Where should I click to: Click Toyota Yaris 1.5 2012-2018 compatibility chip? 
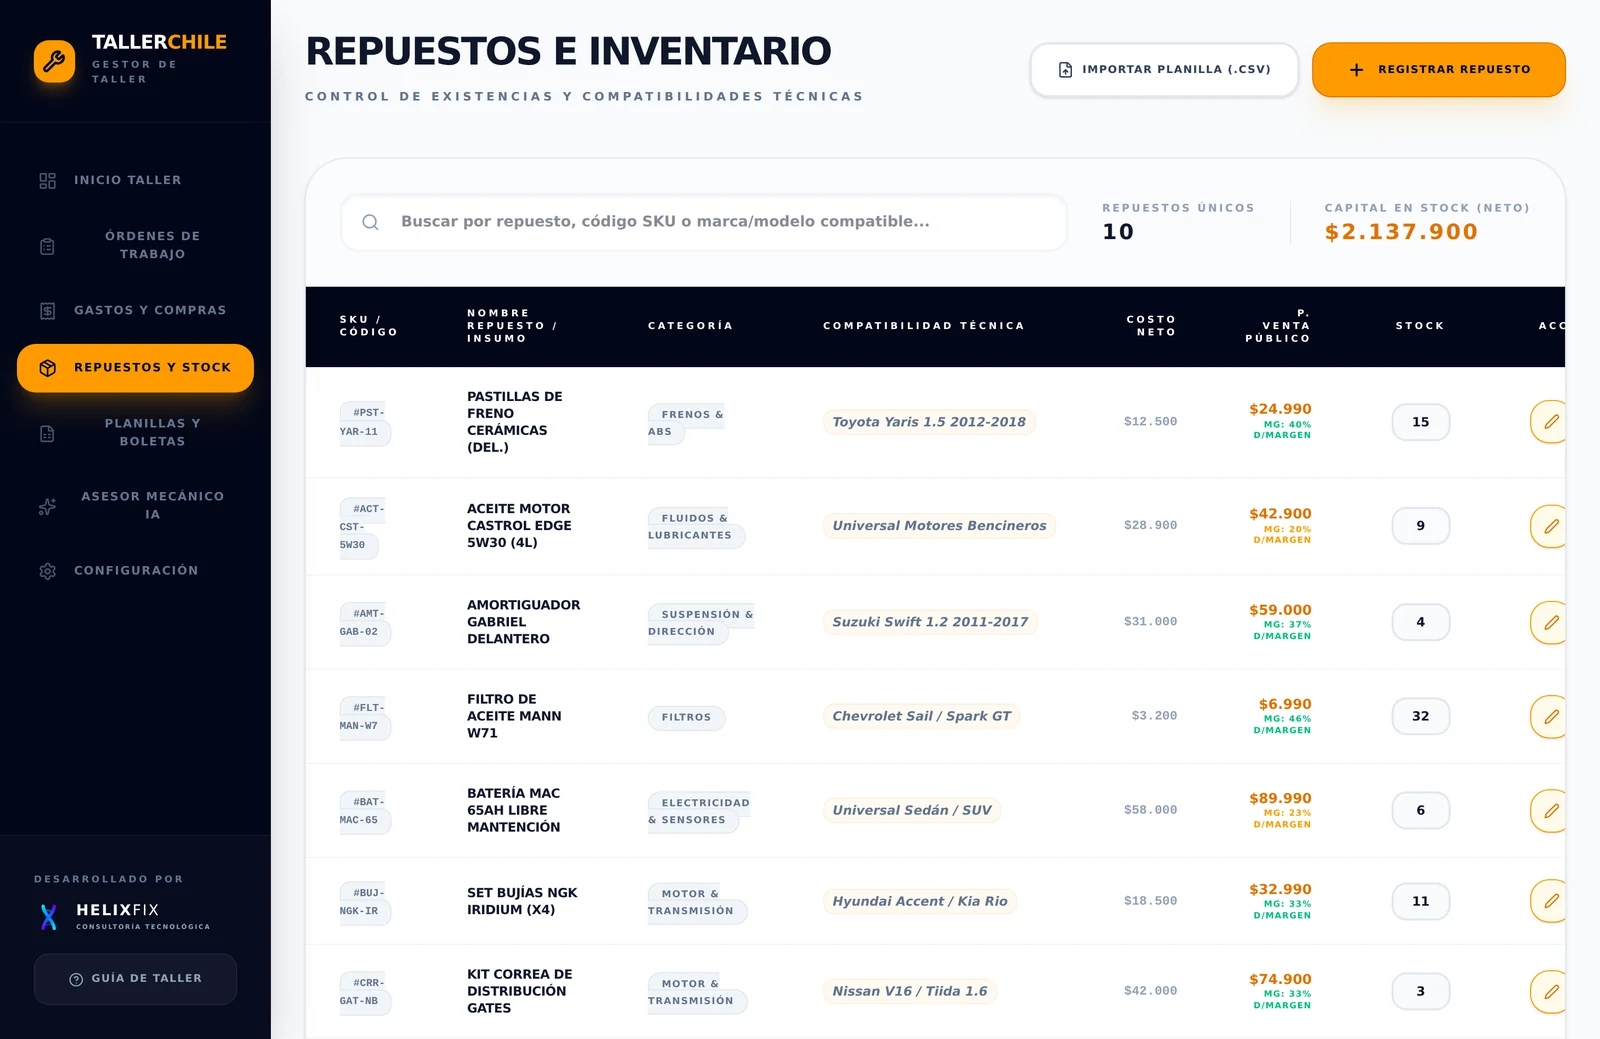pos(929,422)
